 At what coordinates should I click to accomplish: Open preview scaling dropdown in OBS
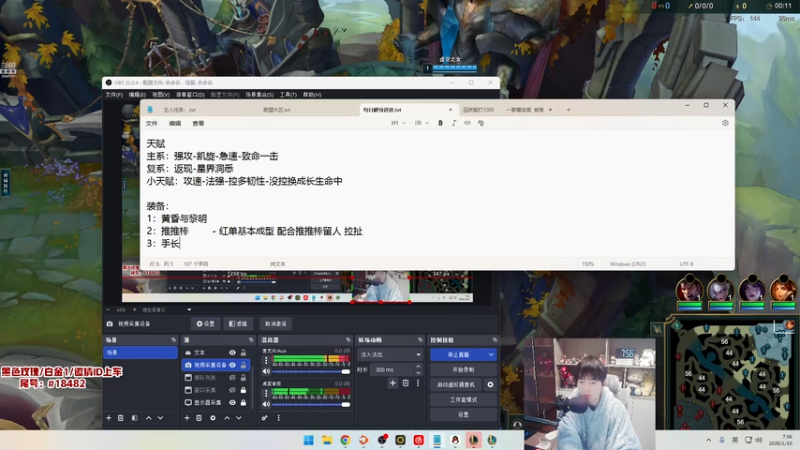click(x=189, y=310)
